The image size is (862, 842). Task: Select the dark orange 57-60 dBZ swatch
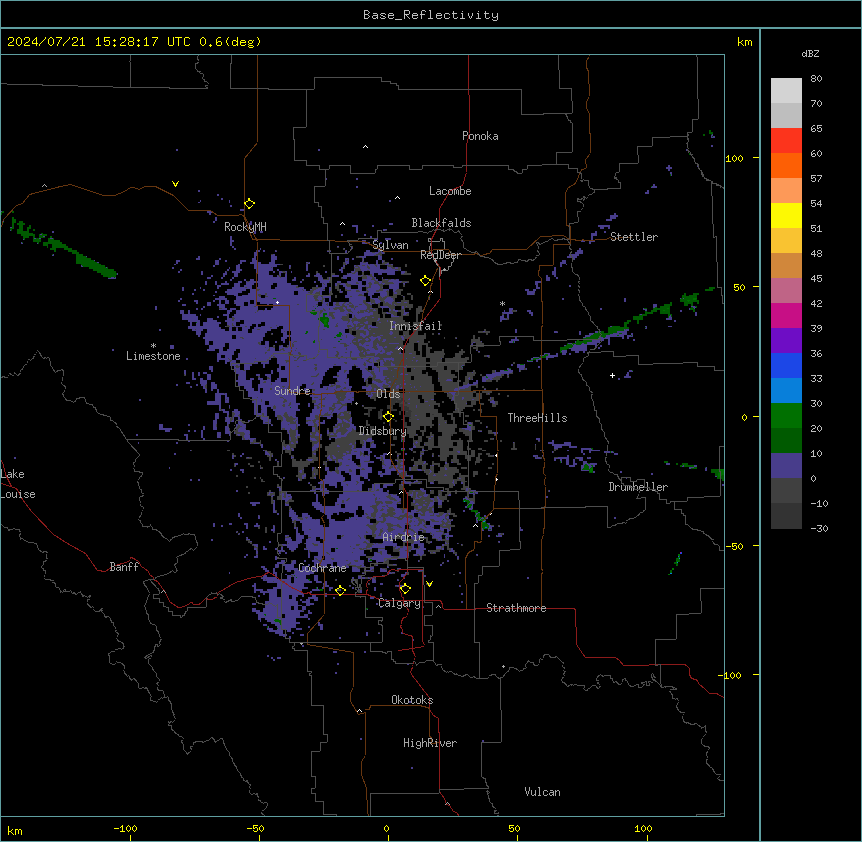pos(786,165)
